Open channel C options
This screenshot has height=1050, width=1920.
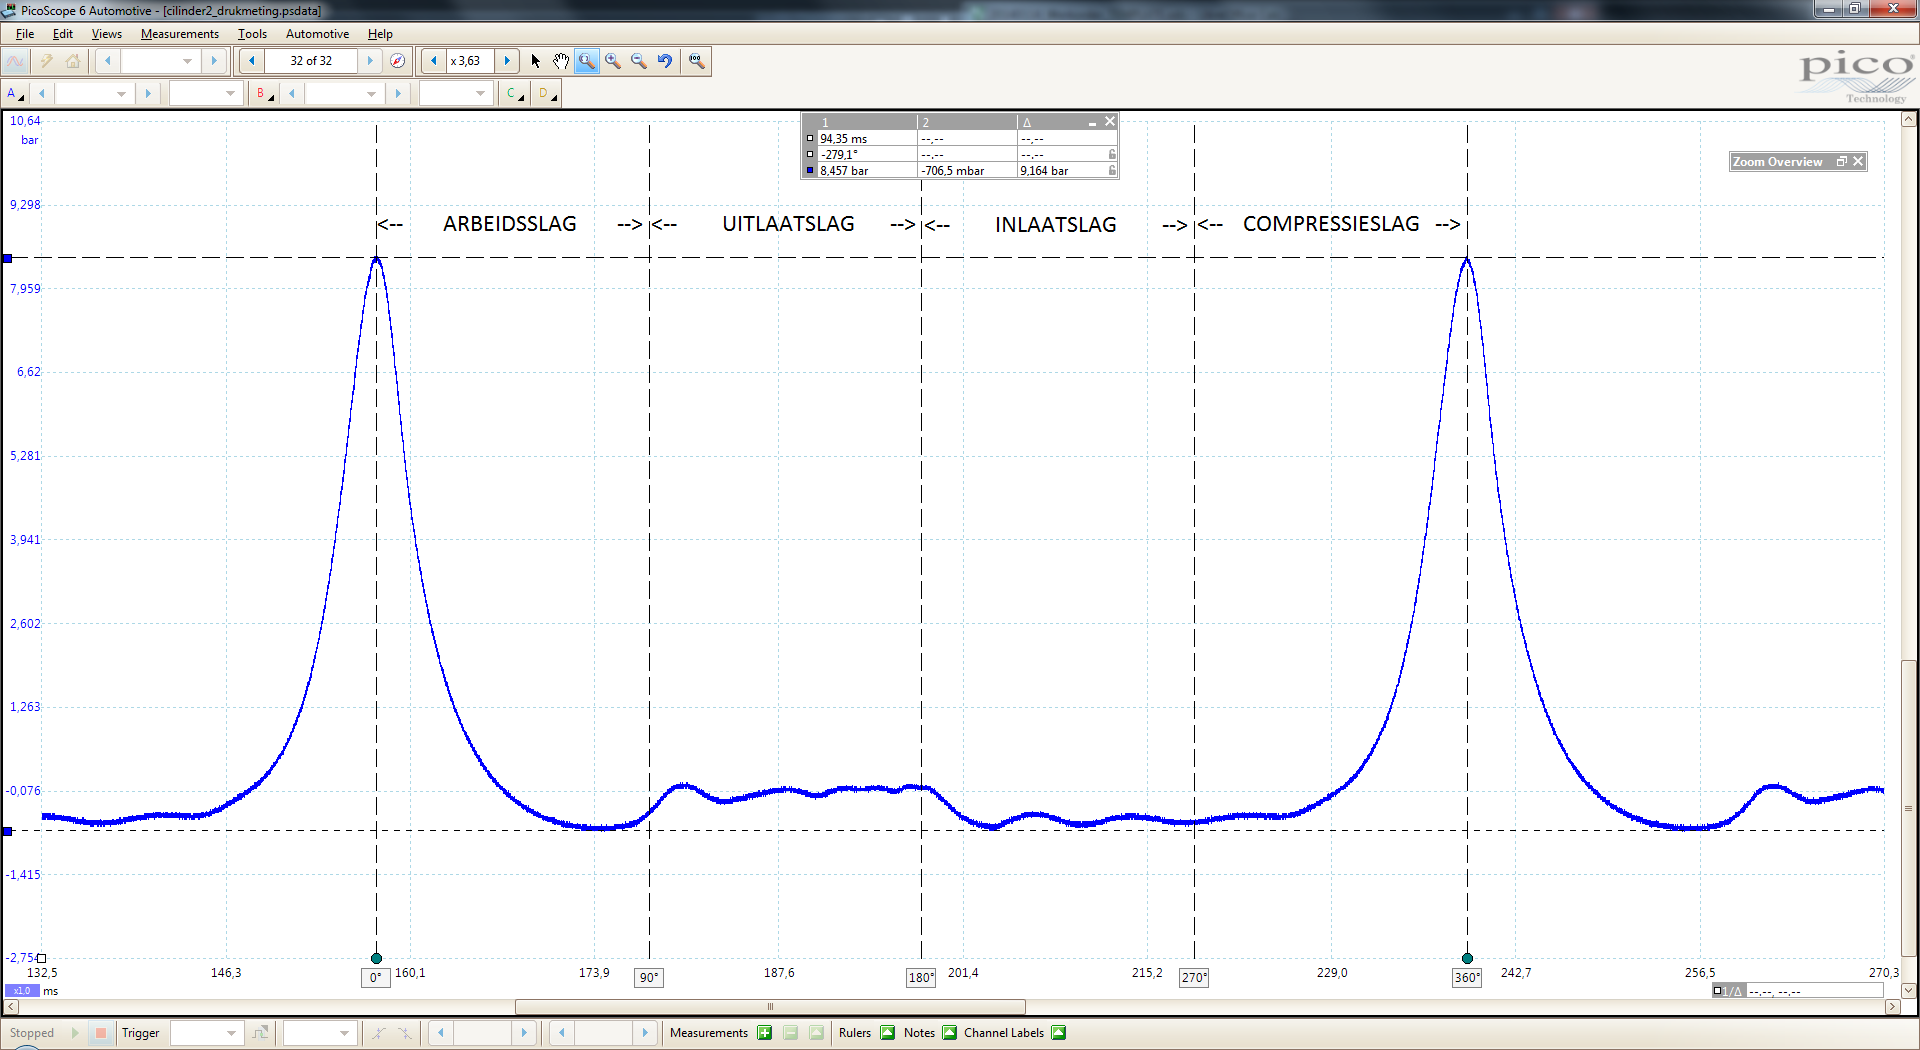click(x=514, y=93)
